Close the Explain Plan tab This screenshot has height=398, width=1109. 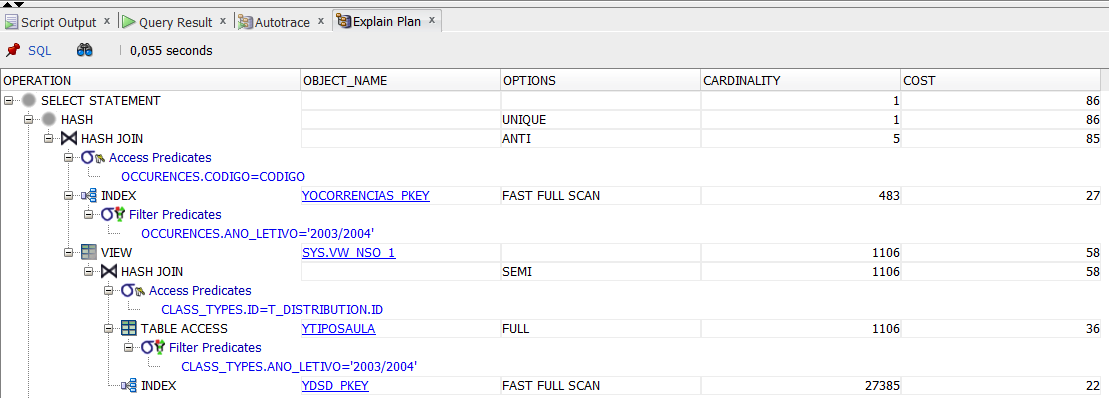point(432,21)
